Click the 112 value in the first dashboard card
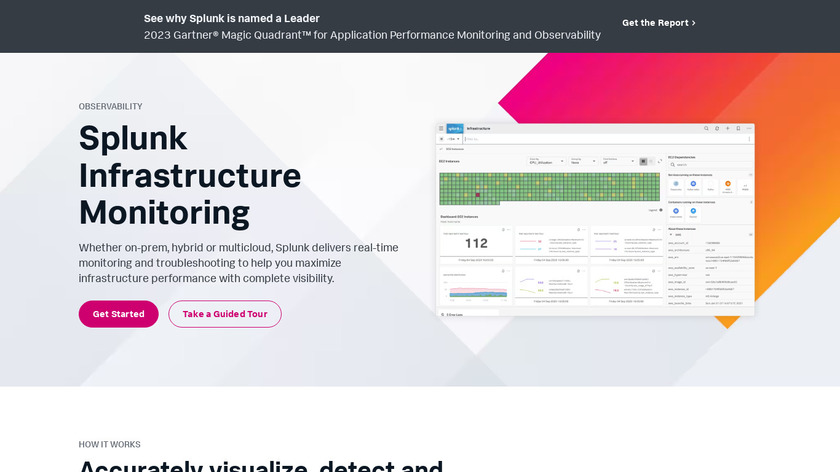The height and width of the screenshot is (472, 840). click(x=476, y=244)
